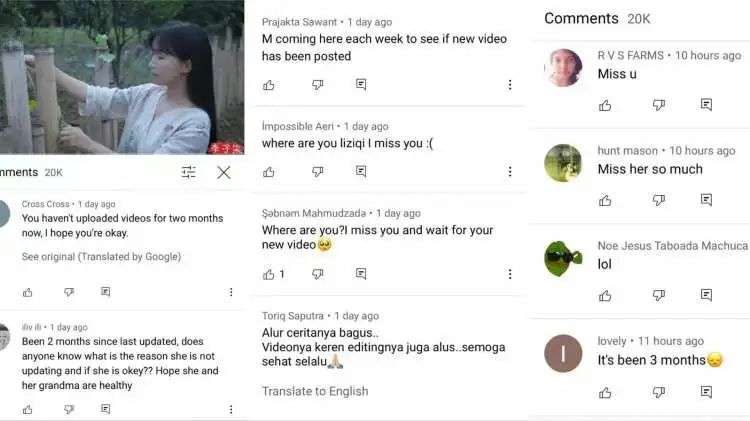Open three-dot menu on Impossible Aeri's comment
The height and width of the screenshot is (421, 750).
(510, 171)
